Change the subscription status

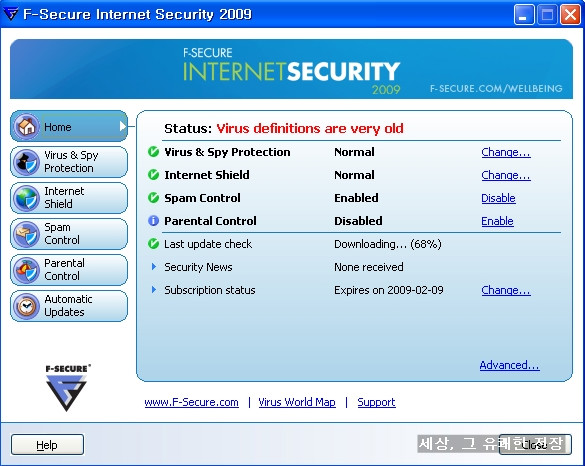[506, 290]
